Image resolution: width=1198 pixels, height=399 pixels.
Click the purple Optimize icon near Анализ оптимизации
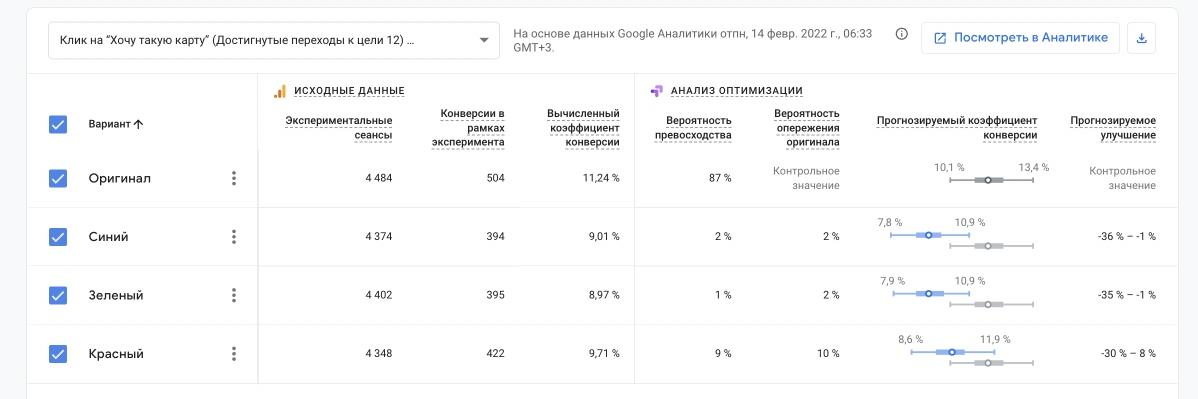pos(656,91)
